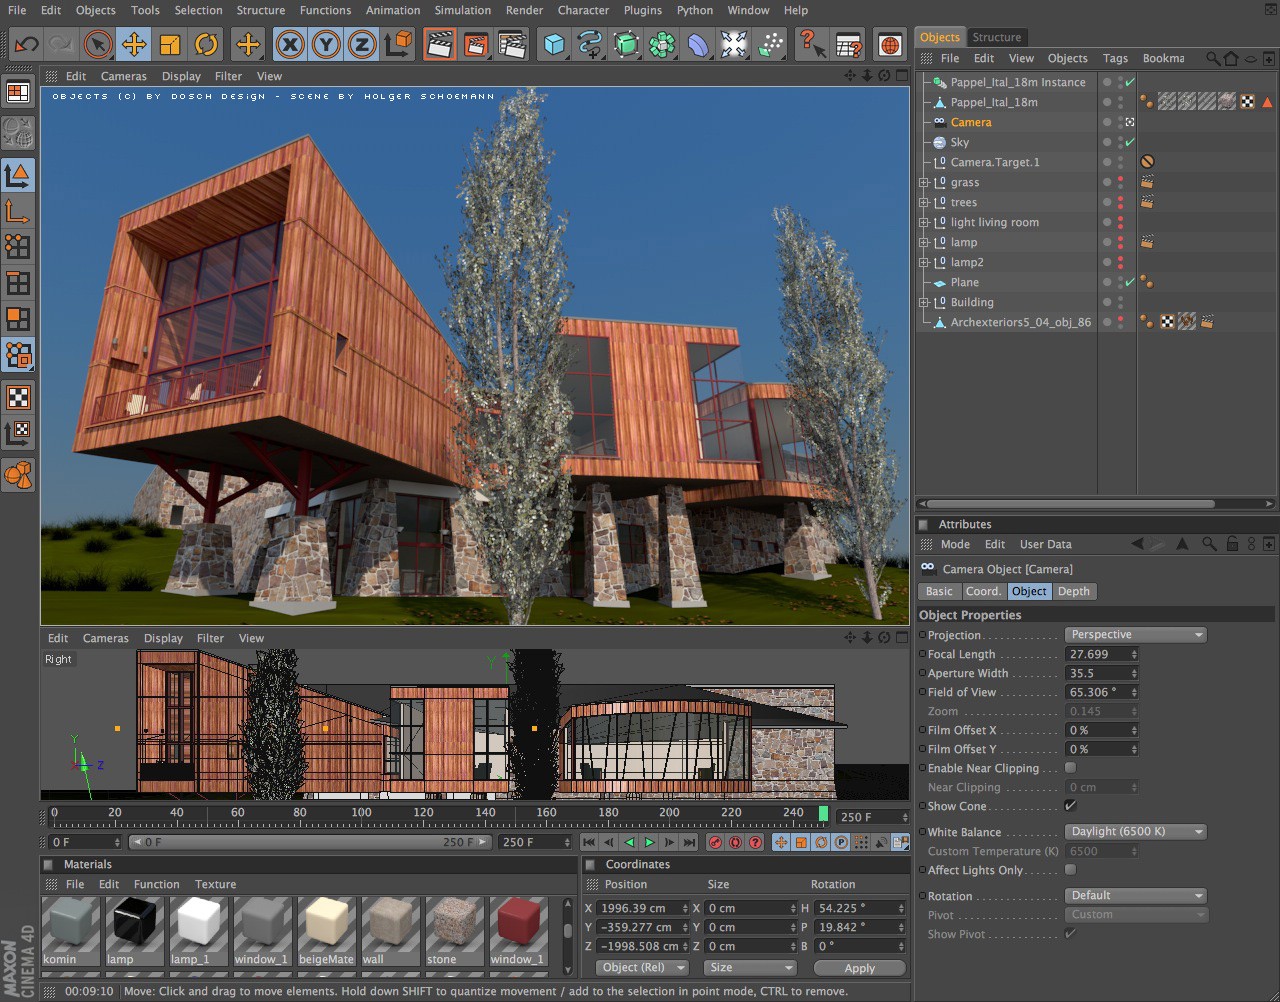Click the Apply button in Coordinates
Viewport: 1280px width, 1002px height.
pos(858,967)
